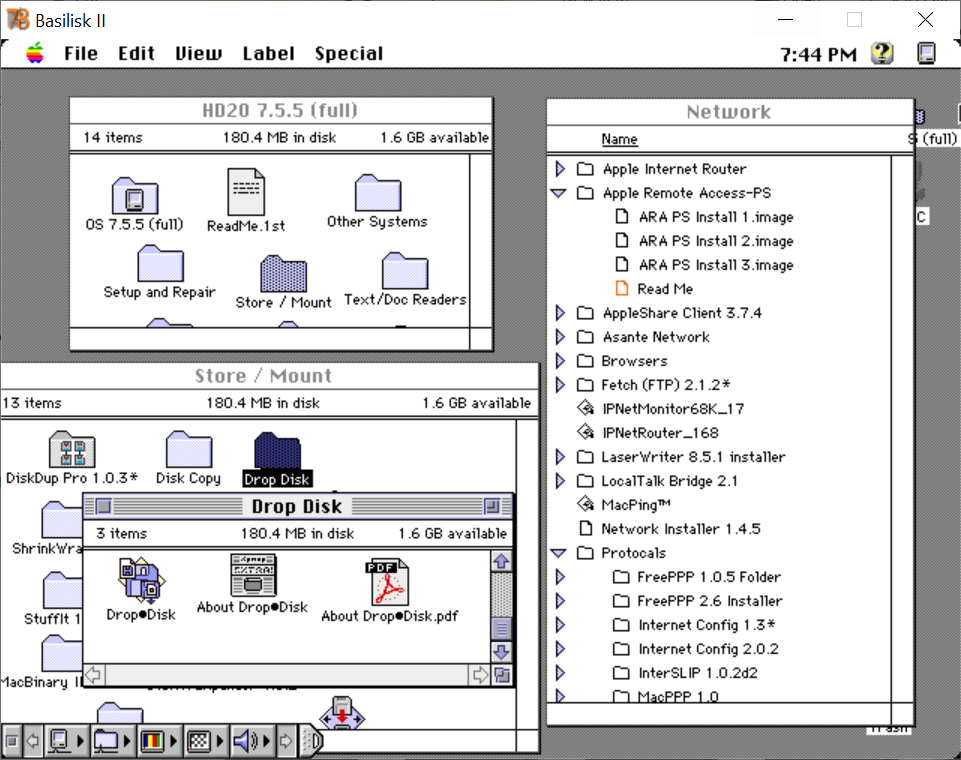This screenshot has width=961, height=760.
Task: Open the OS 7.5.5 (full) system folder icon
Action: (x=135, y=196)
